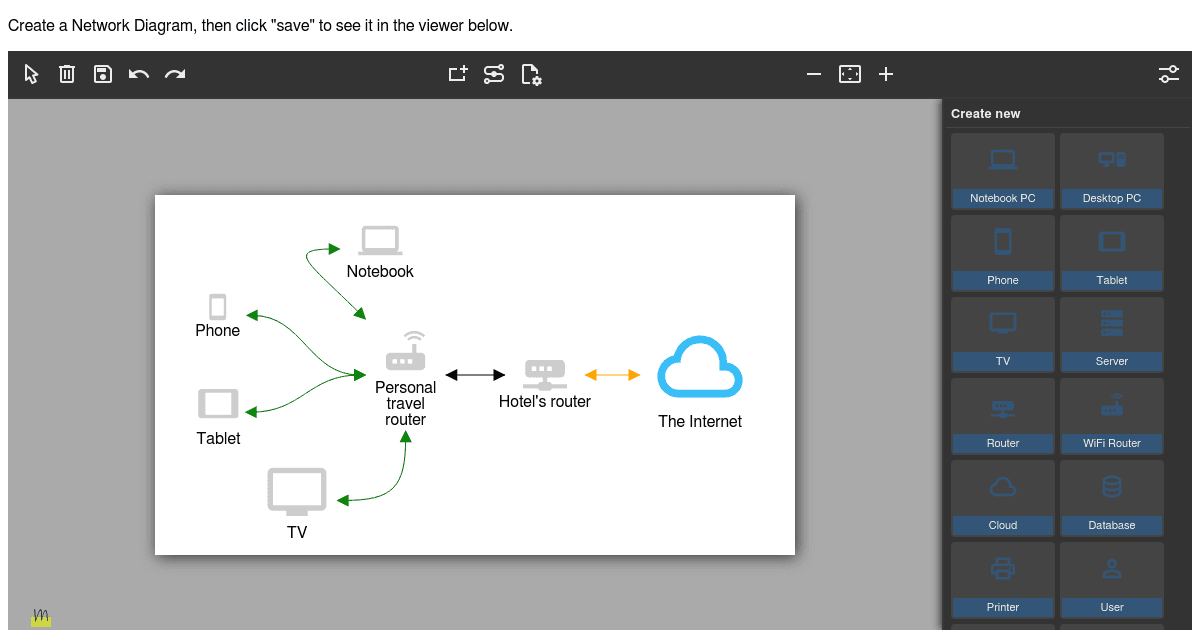Zoom out using the minus icon
Image resolution: width=1200 pixels, height=630 pixels.
pos(813,74)
